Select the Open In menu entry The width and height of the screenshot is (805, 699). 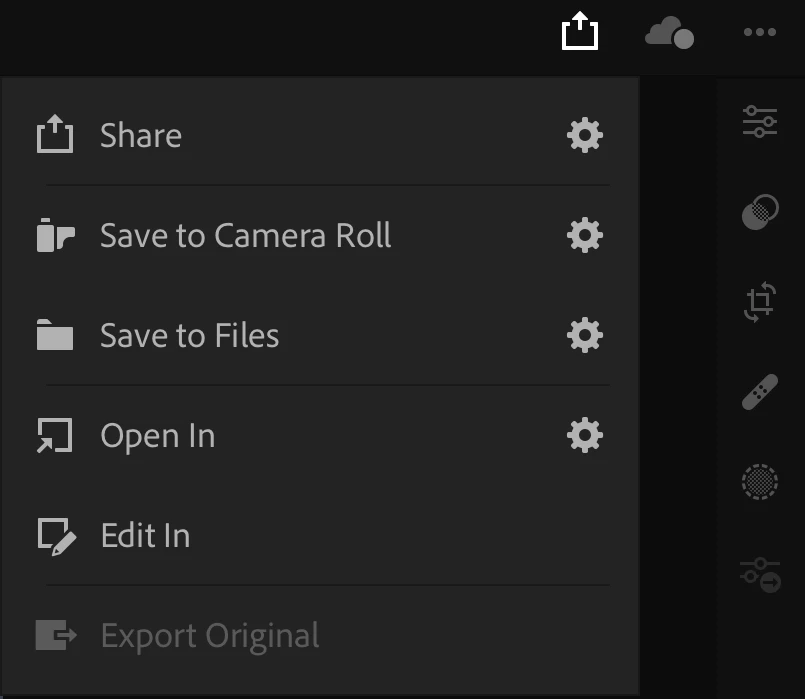157,436
